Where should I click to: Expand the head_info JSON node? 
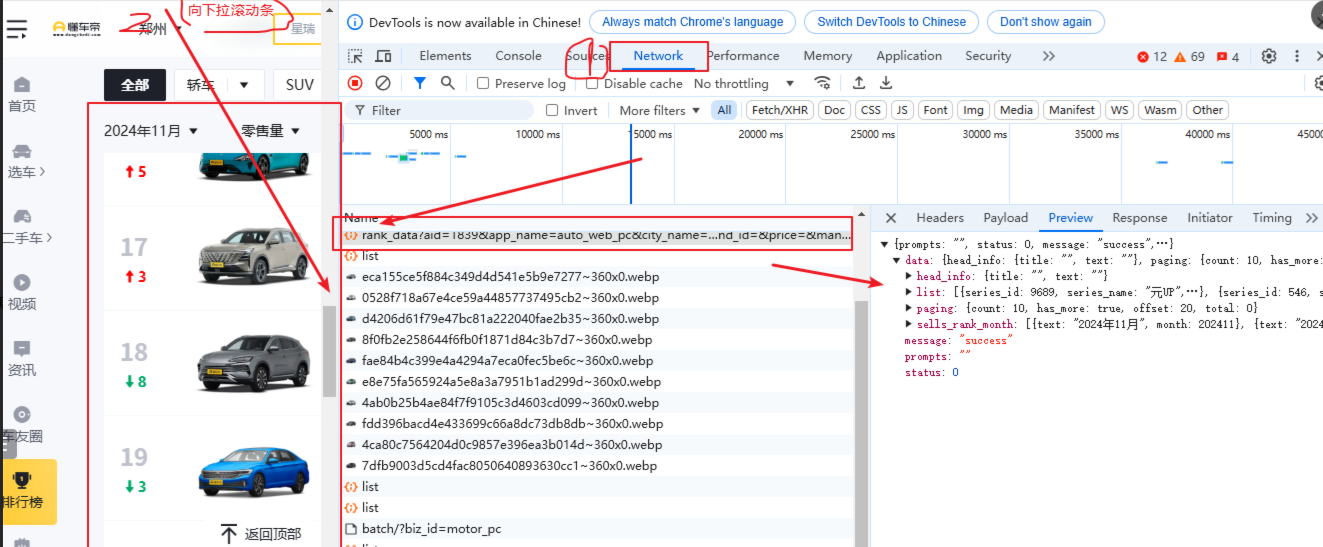tap(909, 276)
